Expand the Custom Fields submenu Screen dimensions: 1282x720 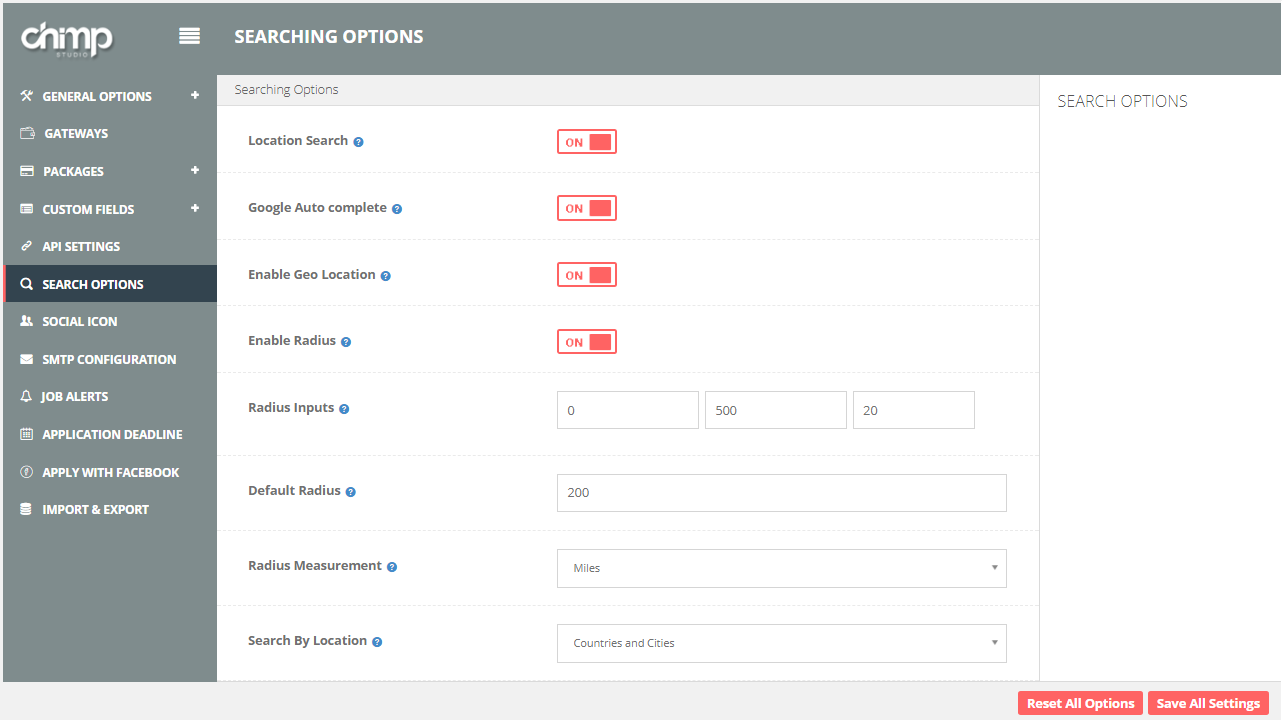(x=195, y=209)
